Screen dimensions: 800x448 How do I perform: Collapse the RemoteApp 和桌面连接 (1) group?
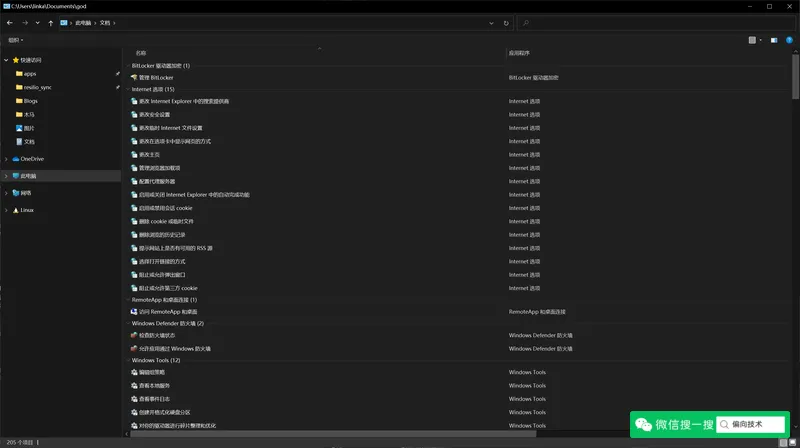click(128, 300)
